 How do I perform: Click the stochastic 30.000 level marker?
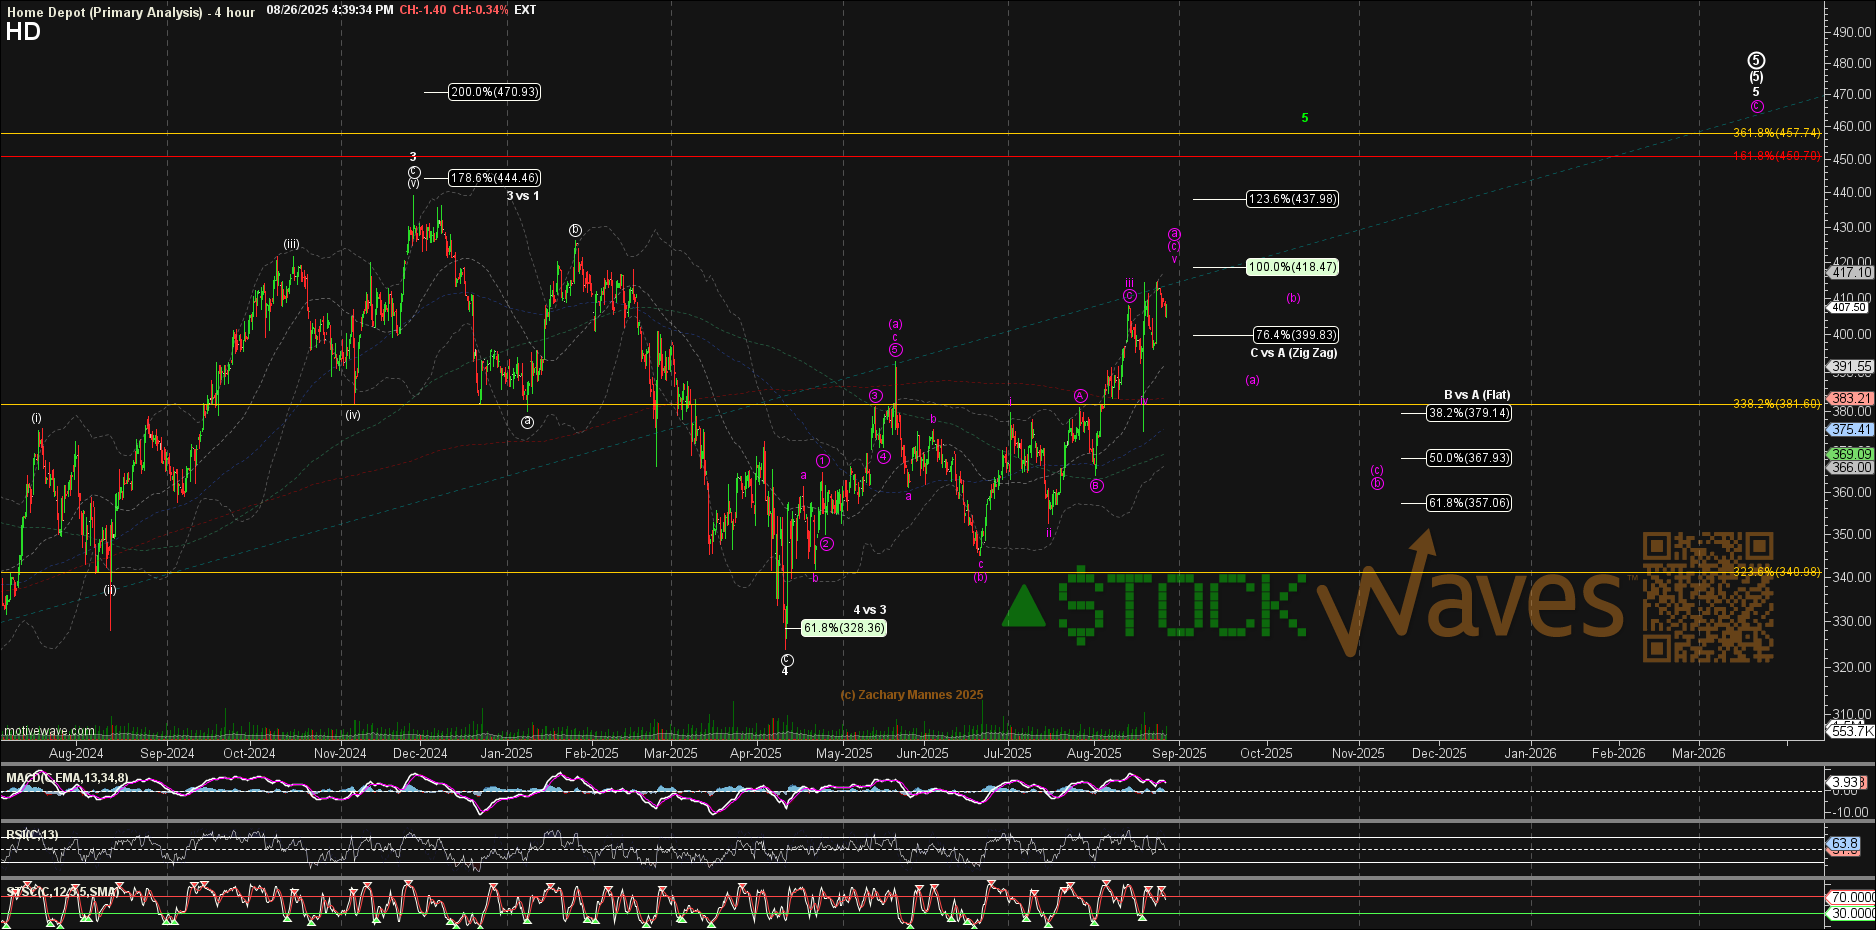[1852, 913]
